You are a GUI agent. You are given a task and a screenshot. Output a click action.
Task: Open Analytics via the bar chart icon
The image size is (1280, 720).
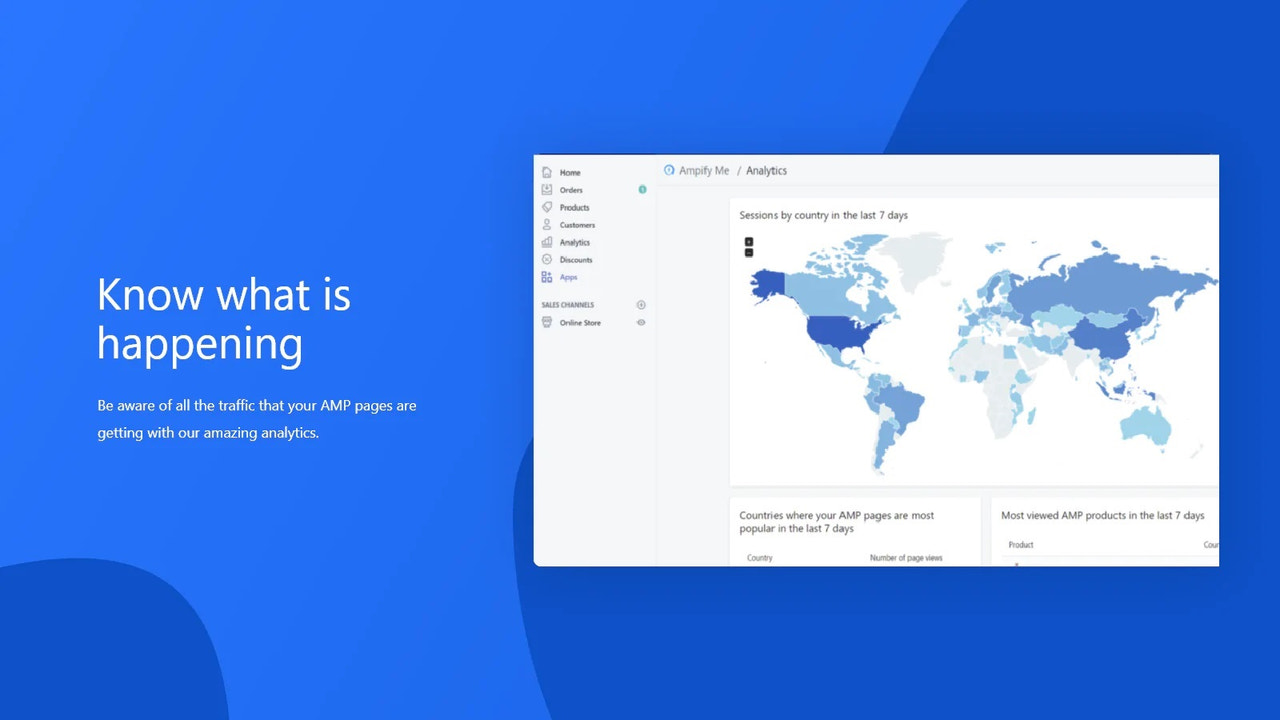[547, 242]
